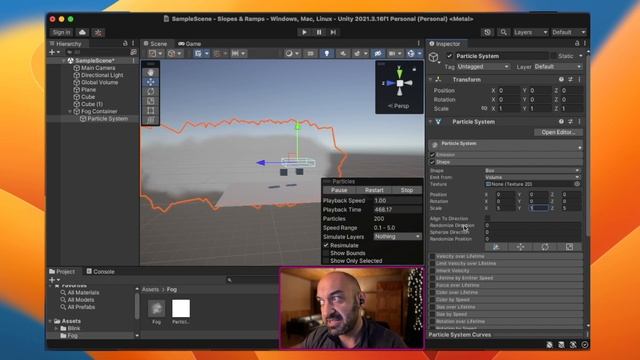This screenshot has width=640, height=360.
Task: Toggle scene lighting lightbulb icon
Action: [327, 53]
